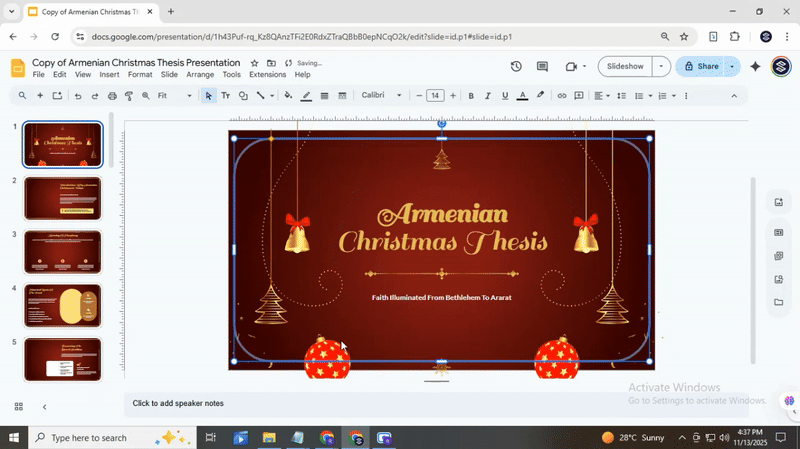
Task: Click the Print icon in toolbar
Action: pyautogui.click(x=111, y=96)
